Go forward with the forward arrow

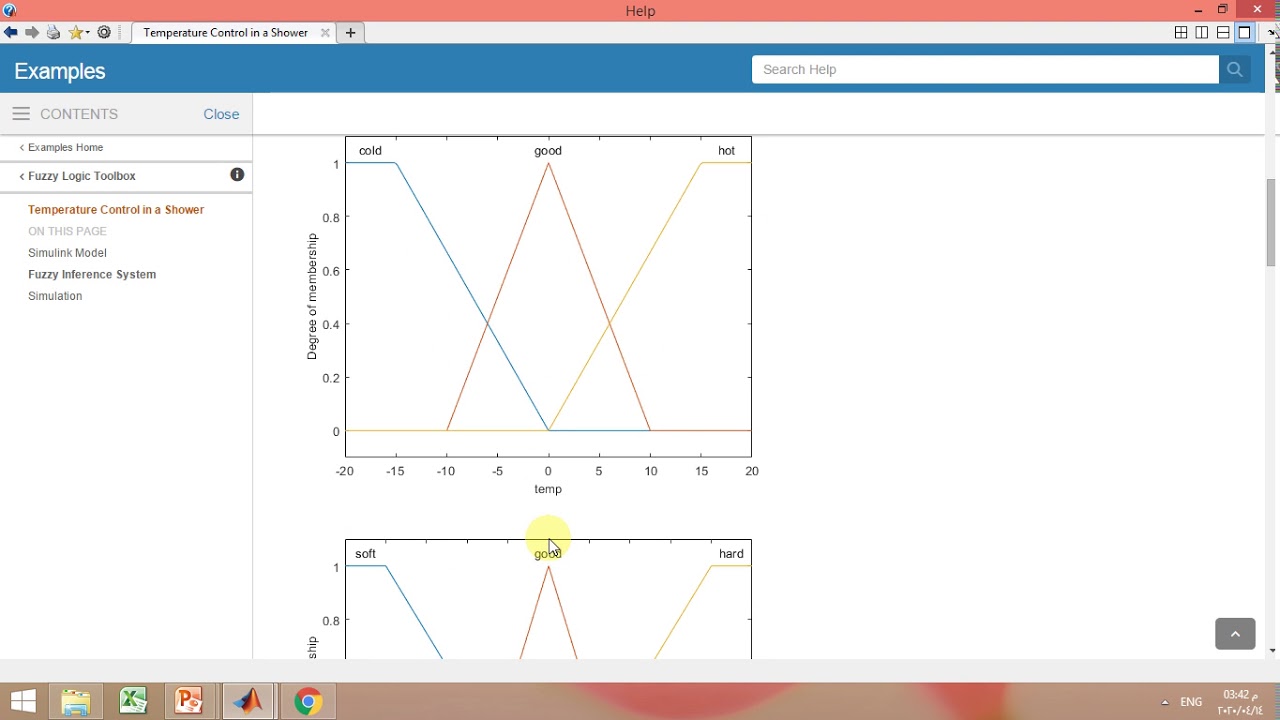point(32,33)
